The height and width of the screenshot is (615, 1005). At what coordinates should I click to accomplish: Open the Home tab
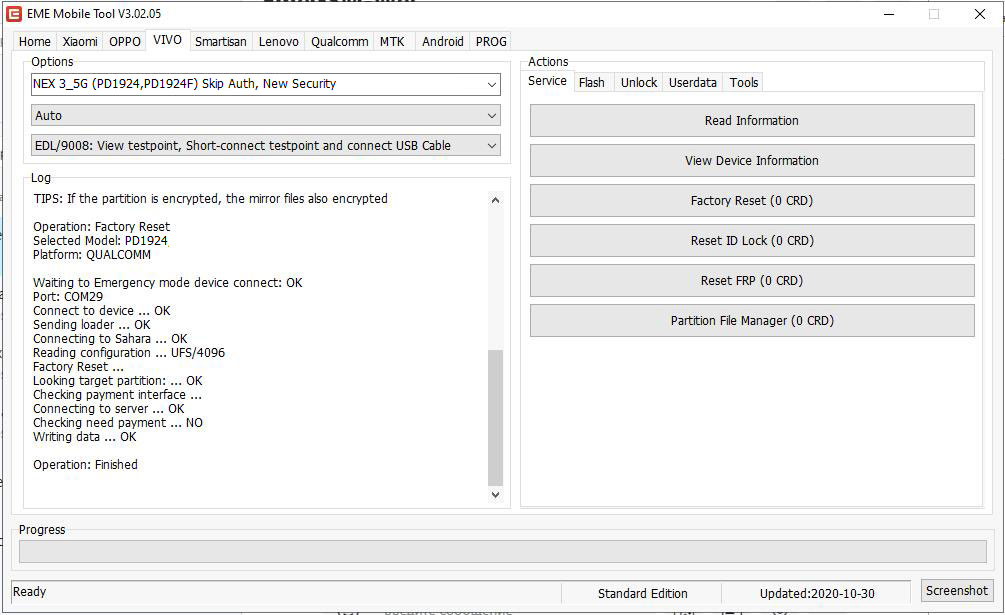(35, 42)
